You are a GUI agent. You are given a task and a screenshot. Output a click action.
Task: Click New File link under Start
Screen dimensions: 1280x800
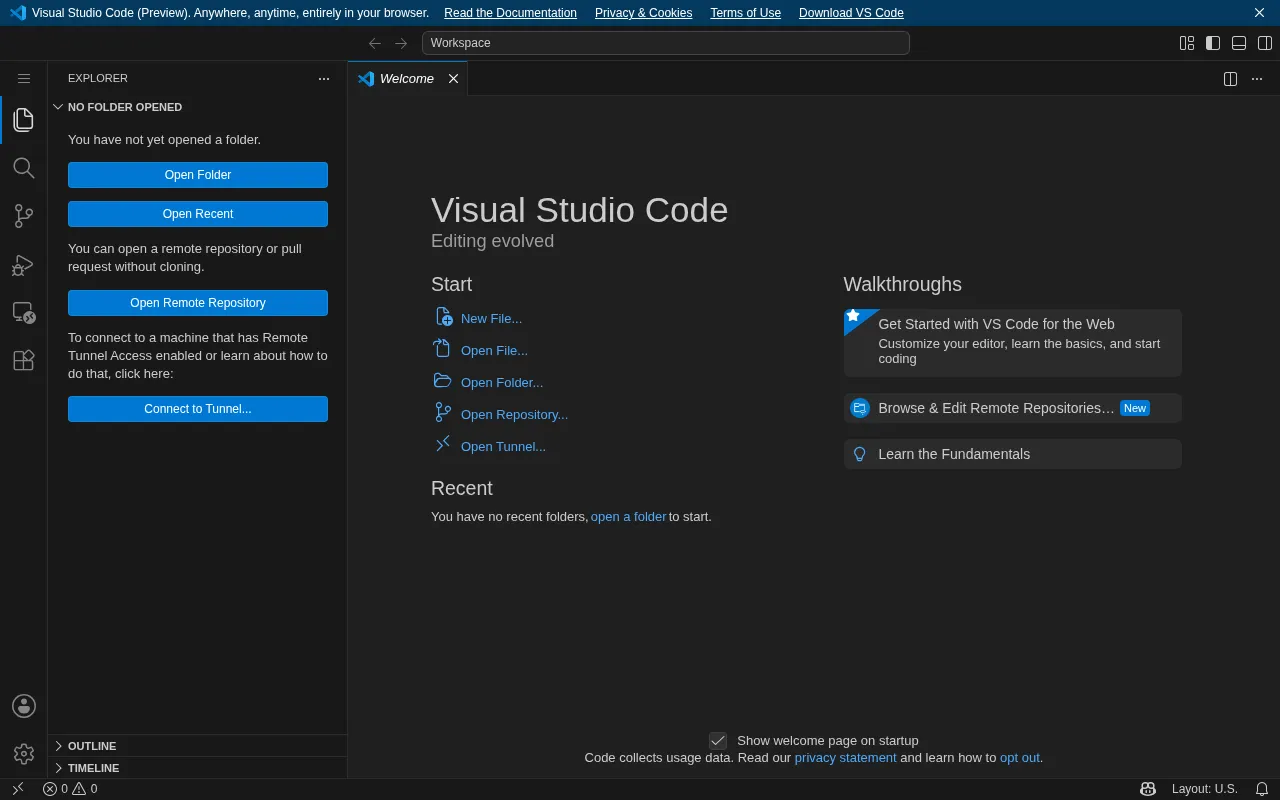(x=491, y=318)
